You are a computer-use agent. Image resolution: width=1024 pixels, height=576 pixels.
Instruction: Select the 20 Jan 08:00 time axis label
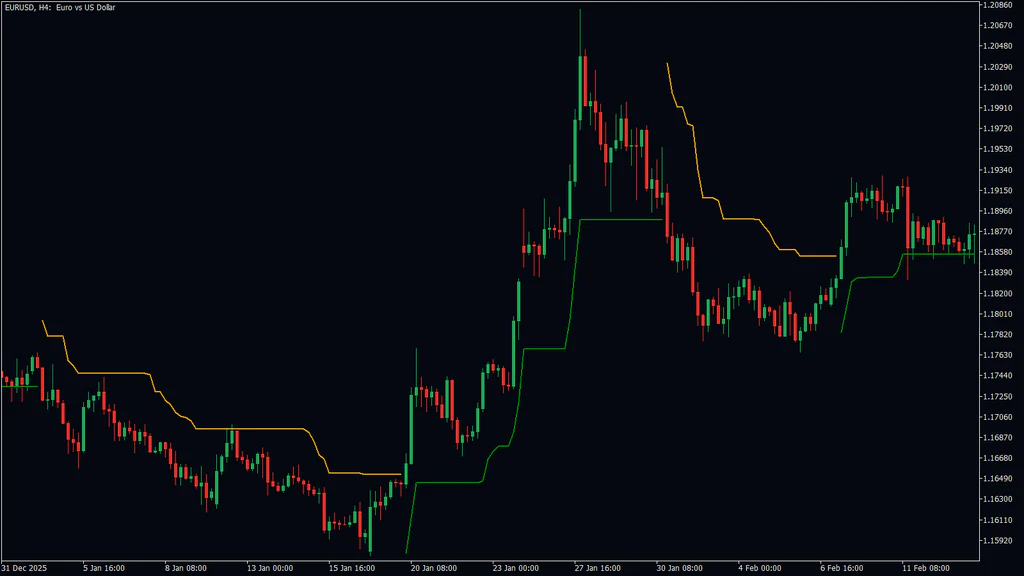click(x=434, y=568)
